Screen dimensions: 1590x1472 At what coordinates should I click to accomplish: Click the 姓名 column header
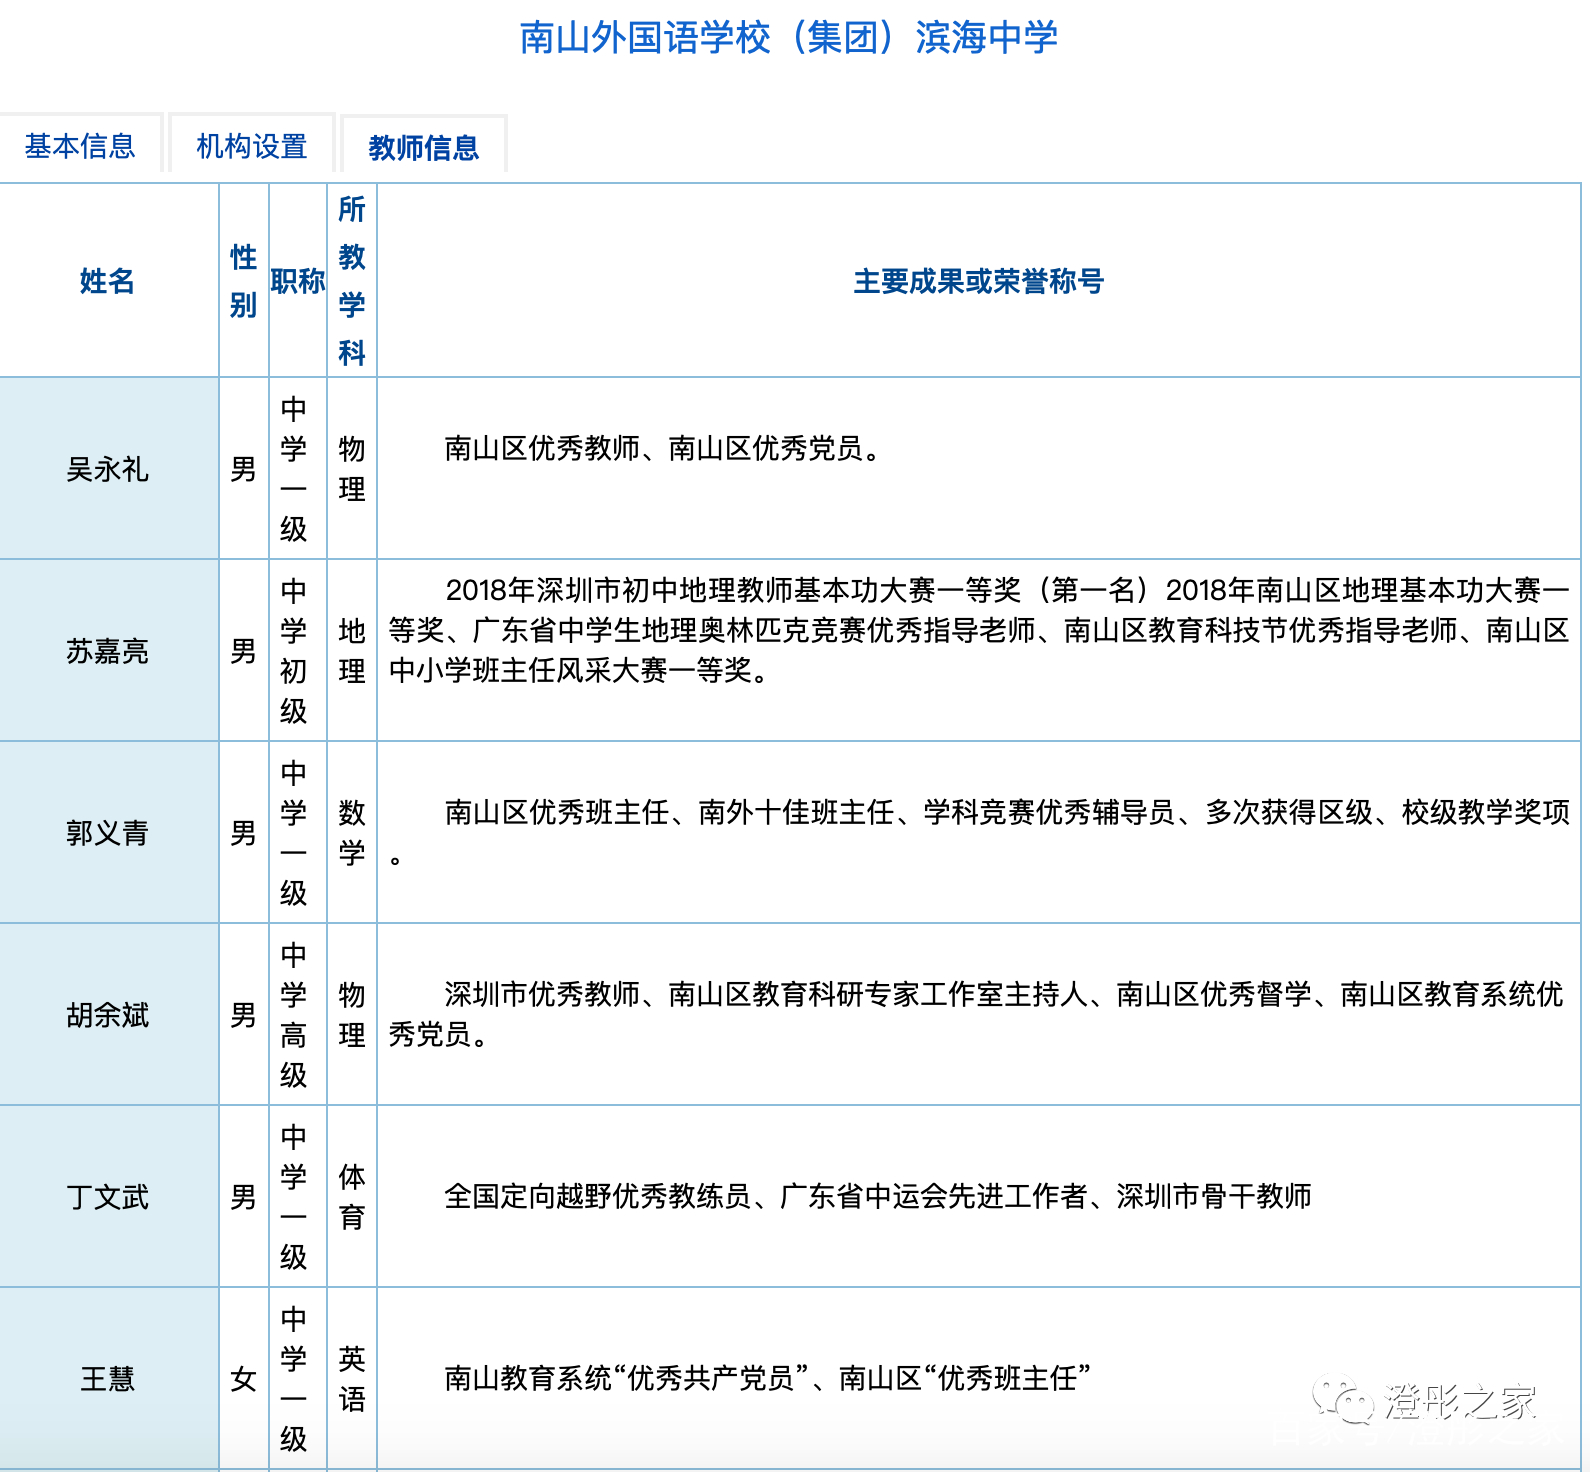108,281
